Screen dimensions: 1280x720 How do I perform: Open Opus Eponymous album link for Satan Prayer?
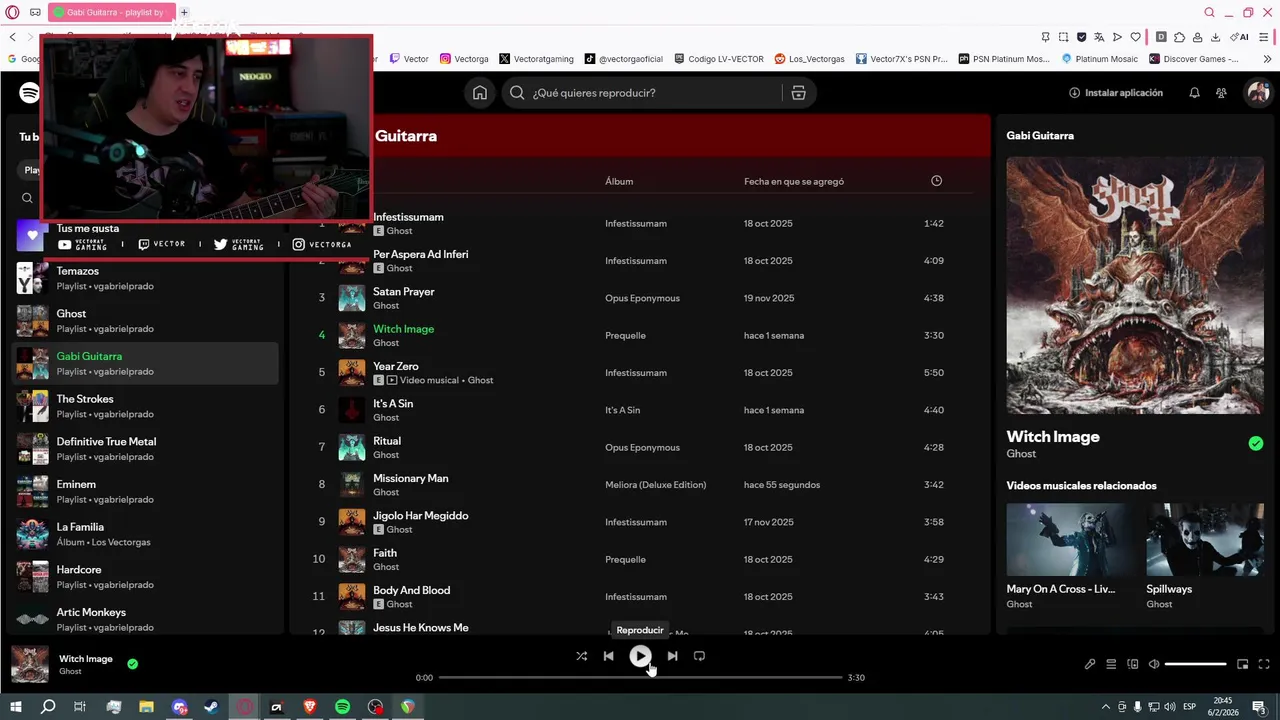click(642, 298)
